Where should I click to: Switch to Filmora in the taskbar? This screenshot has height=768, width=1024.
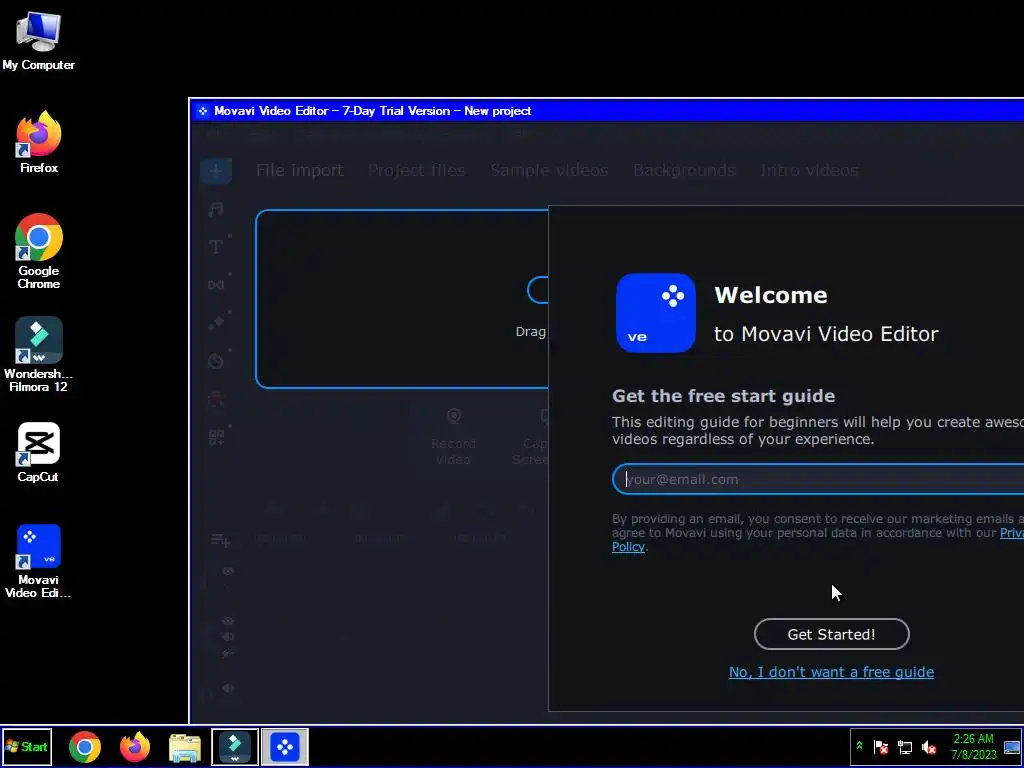[235, 747]
